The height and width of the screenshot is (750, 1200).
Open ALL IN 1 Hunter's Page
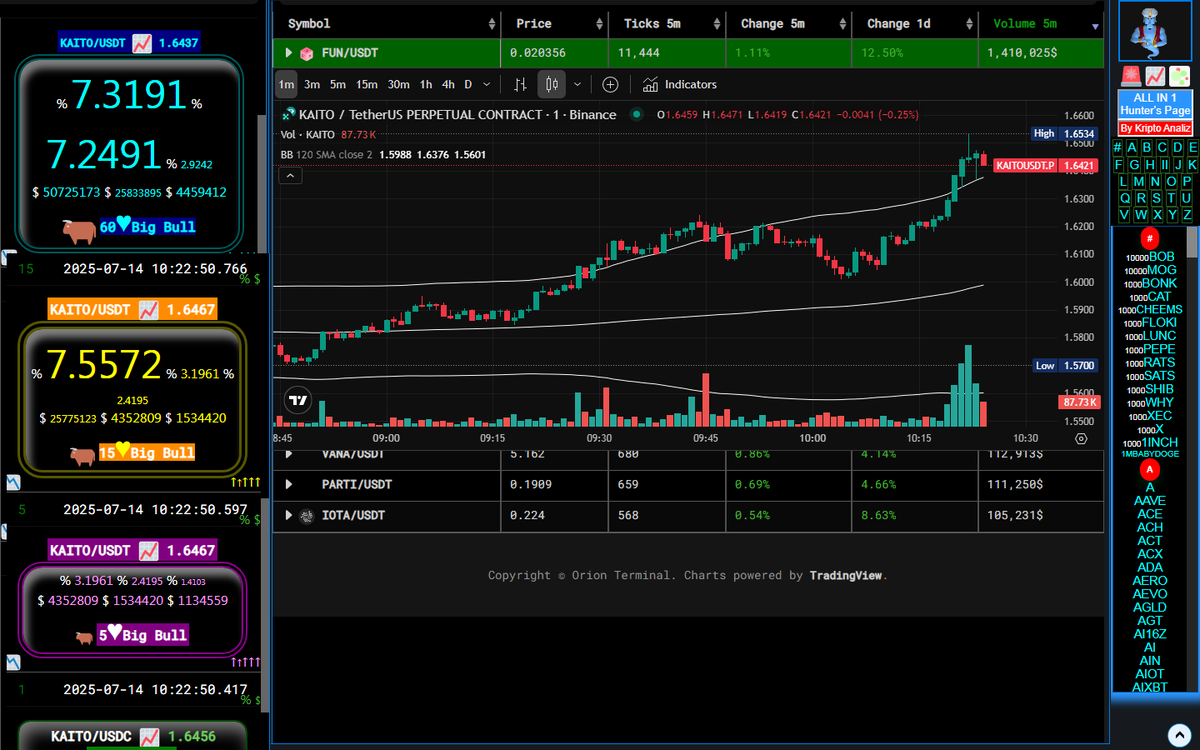point(1155,104)
